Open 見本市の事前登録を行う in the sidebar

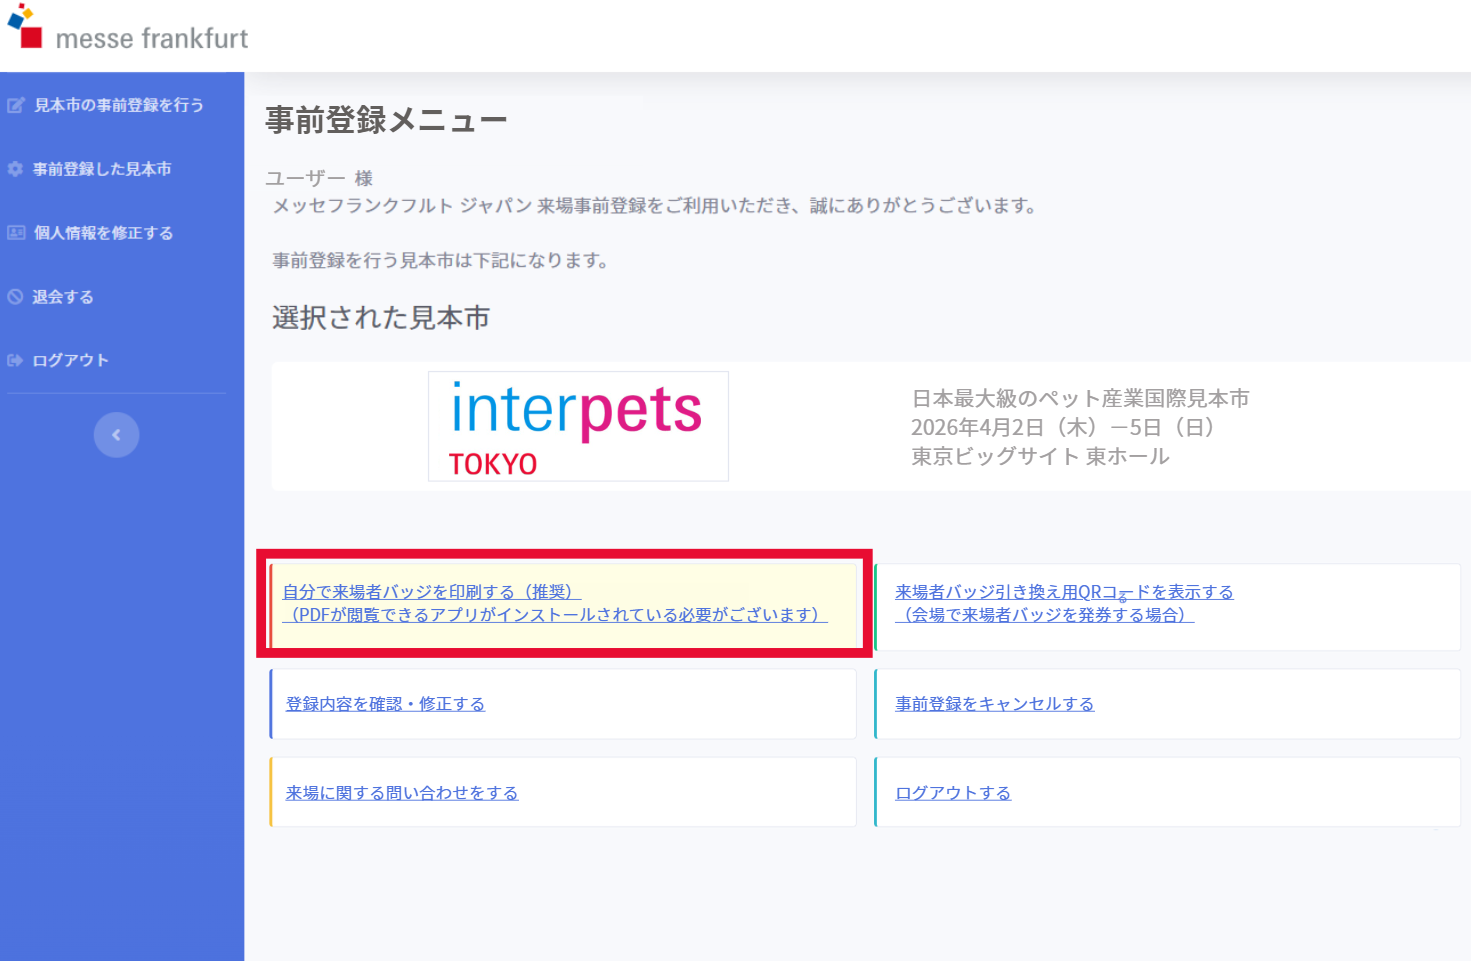click(118, 105)
